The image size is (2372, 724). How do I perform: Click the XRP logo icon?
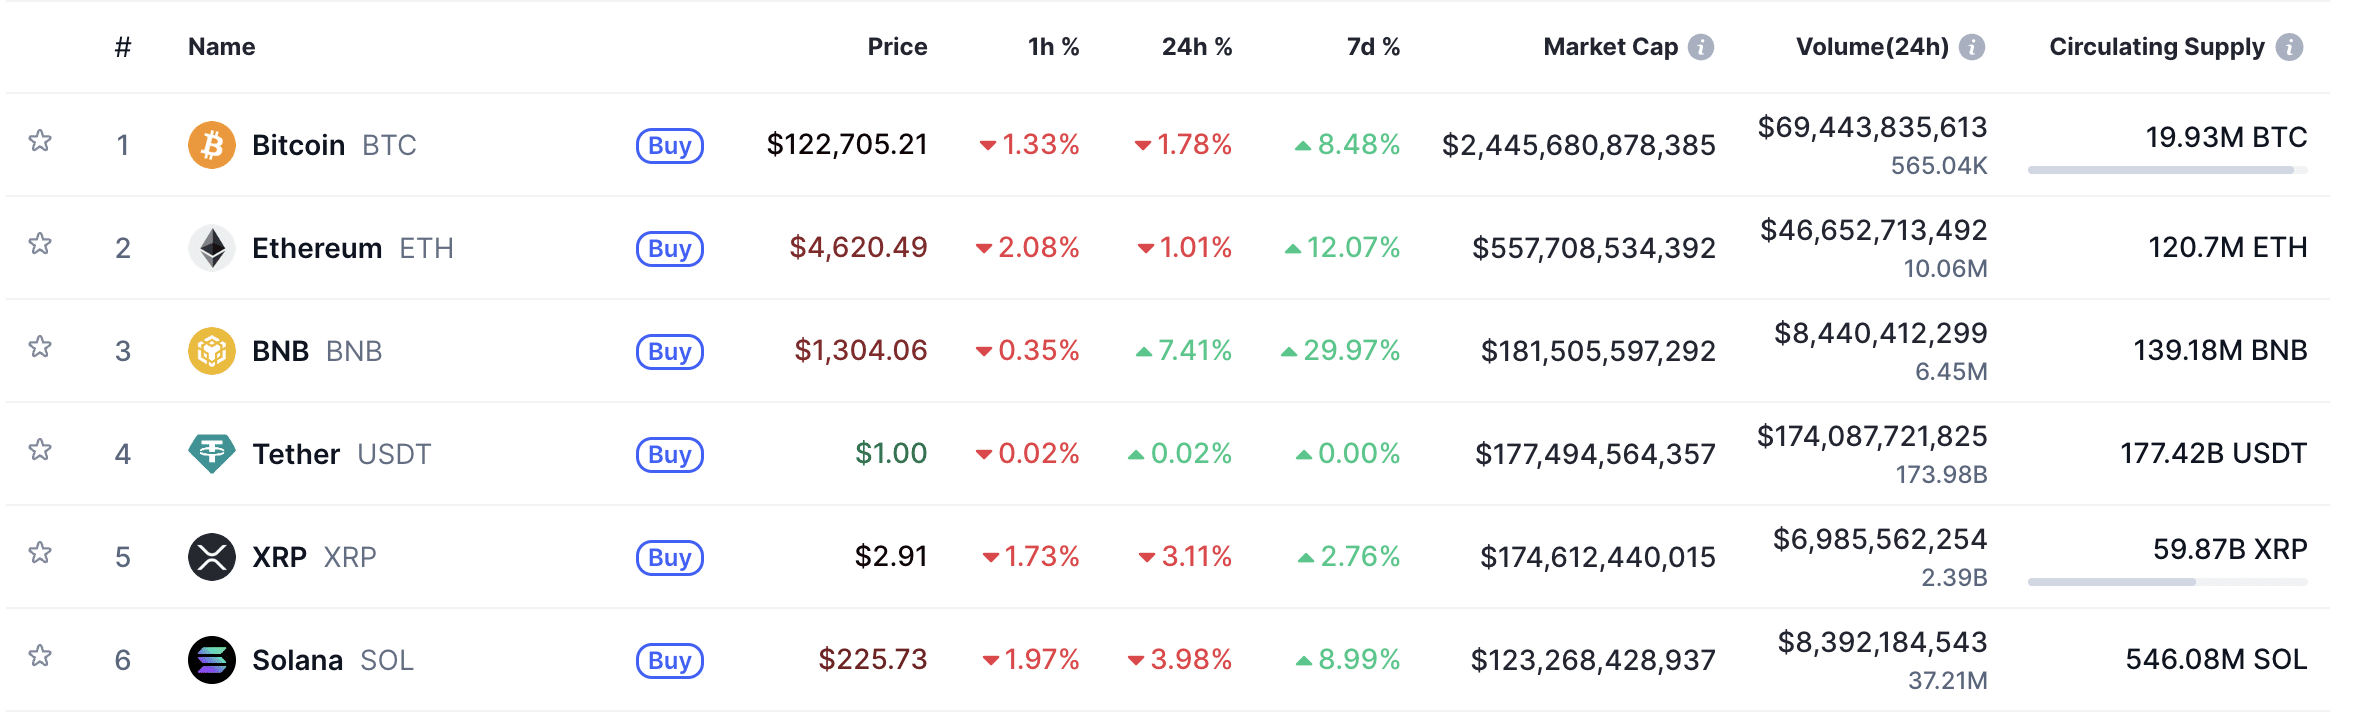[212, 557]
